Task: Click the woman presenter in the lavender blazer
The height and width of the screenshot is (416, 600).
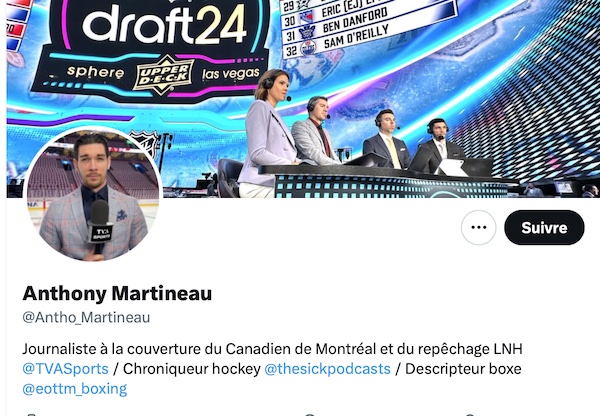Action: click(x=269, y=133)
